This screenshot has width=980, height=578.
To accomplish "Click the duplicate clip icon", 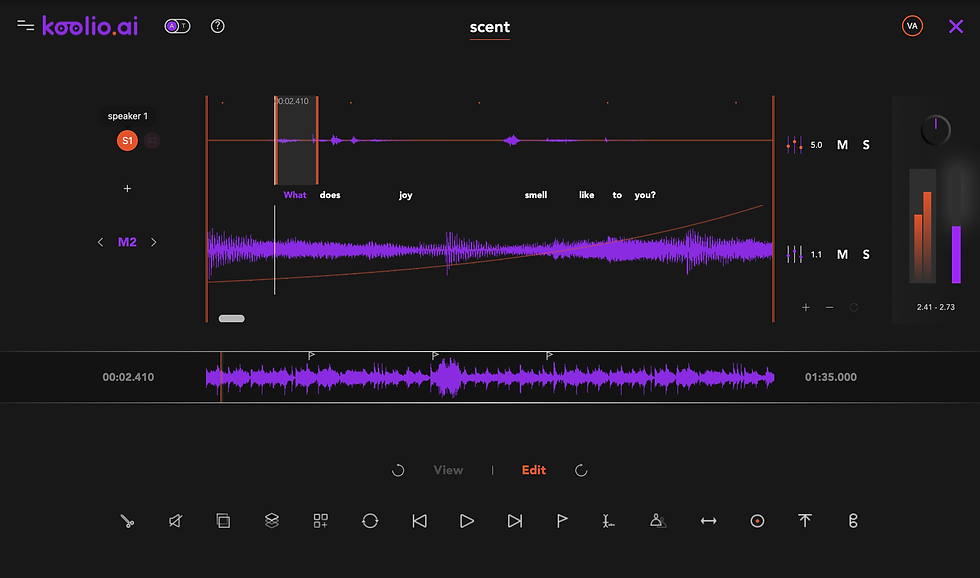I will tap(223, 520).
